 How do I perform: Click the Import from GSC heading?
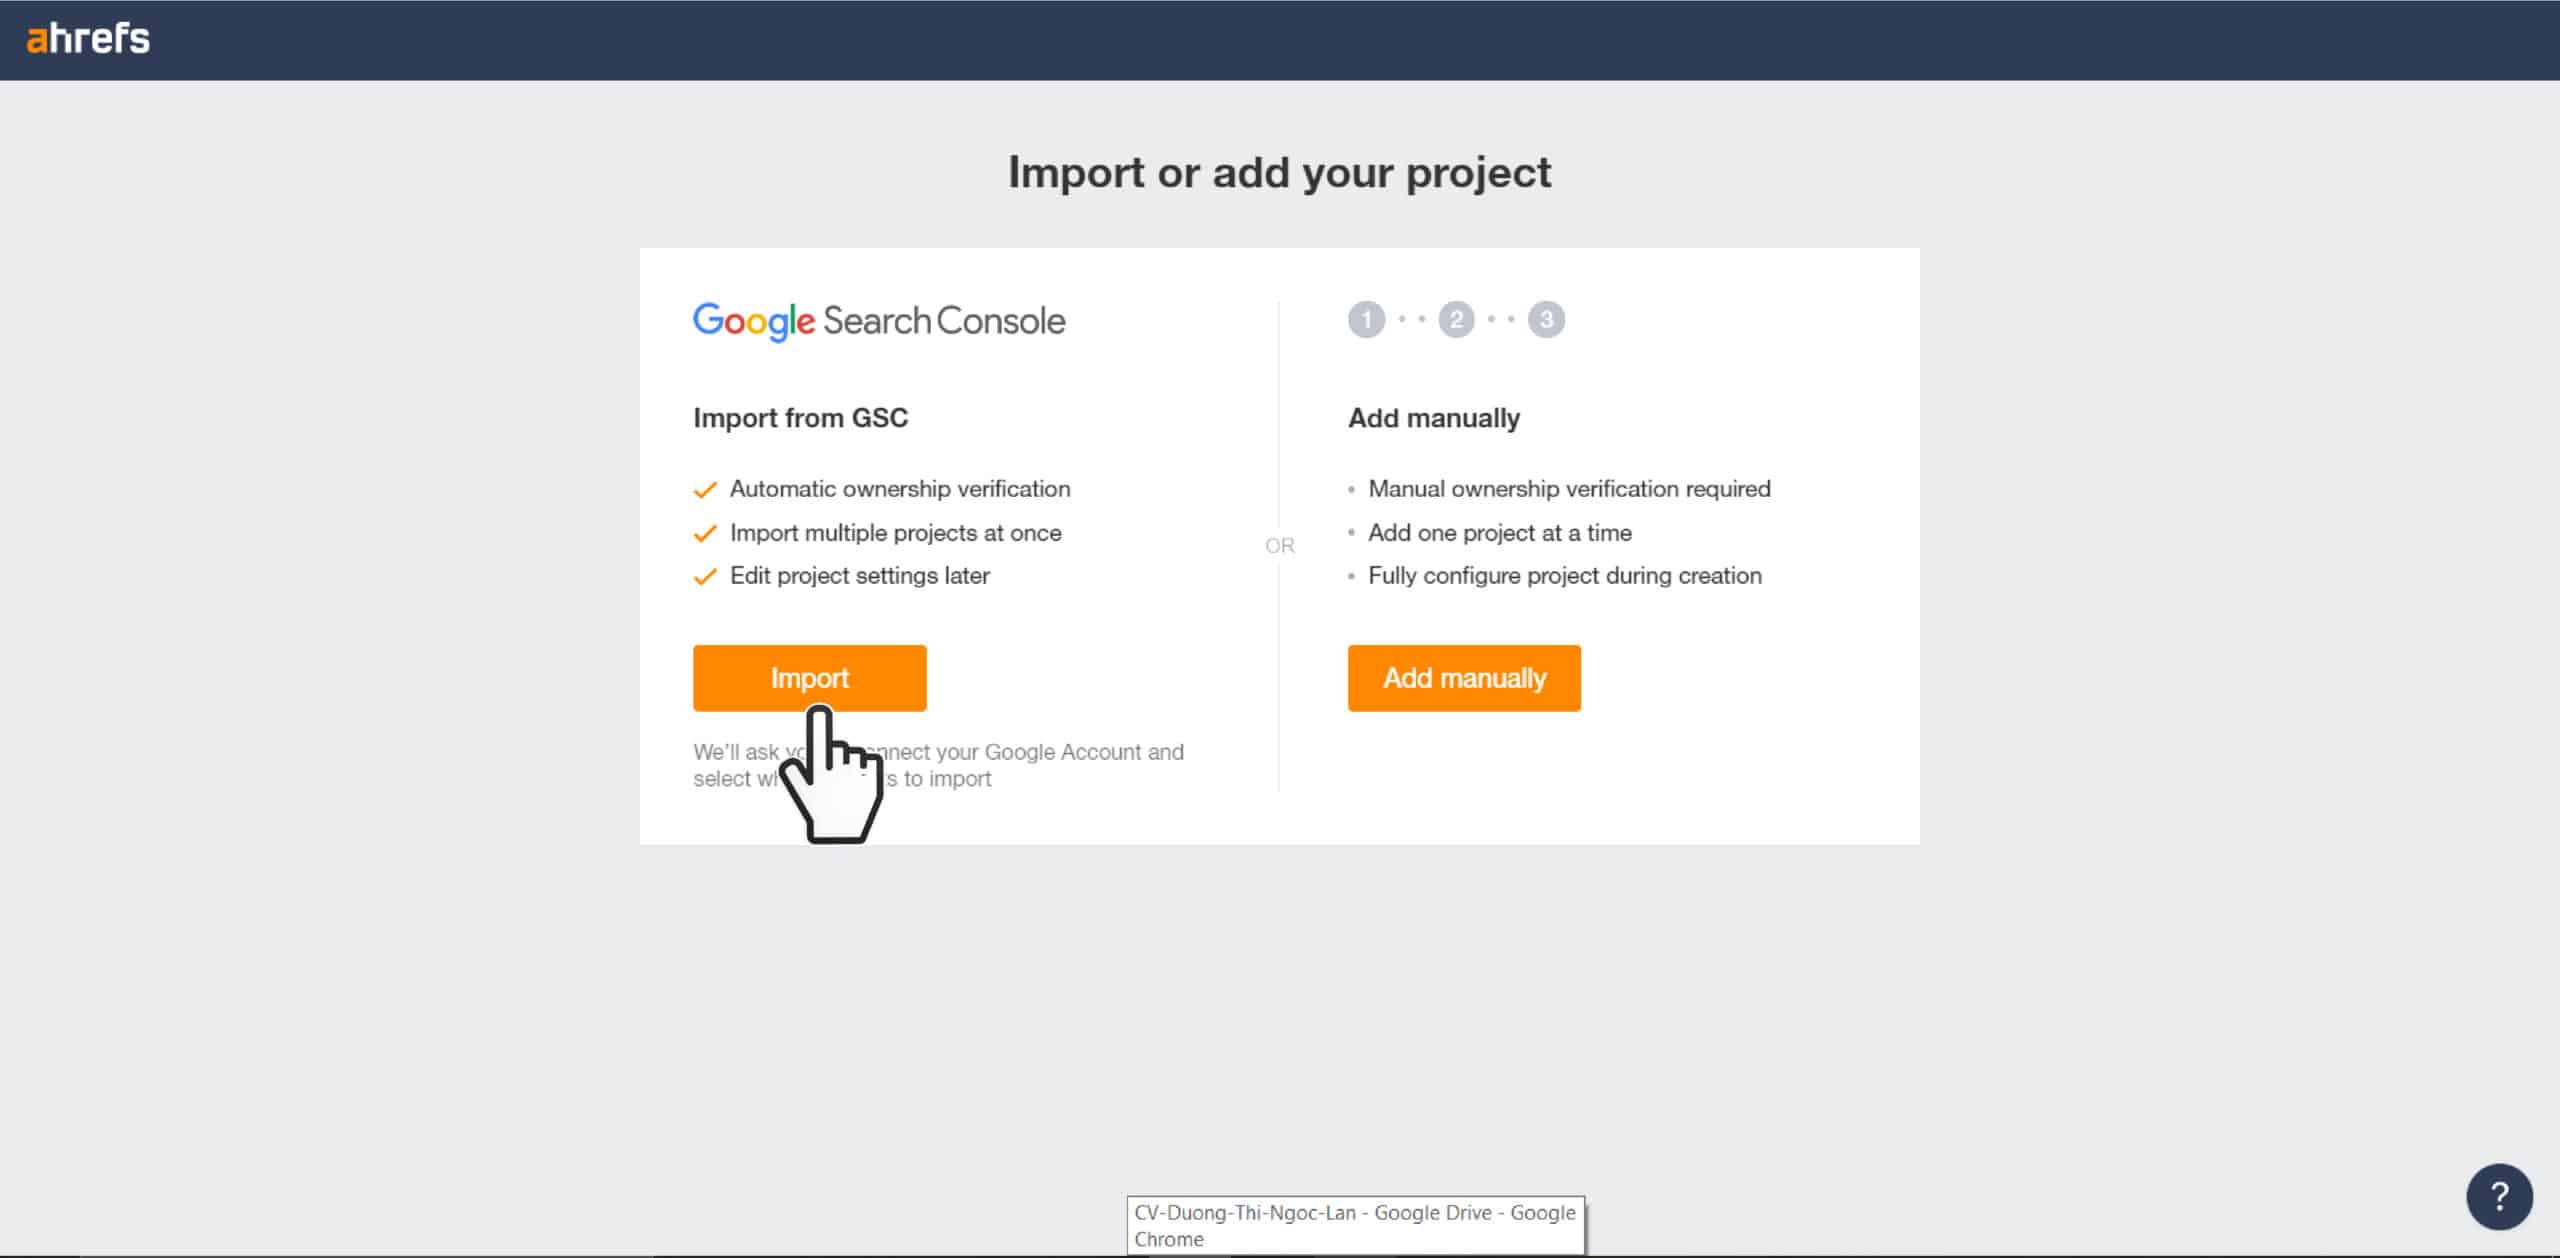point(800,418)
